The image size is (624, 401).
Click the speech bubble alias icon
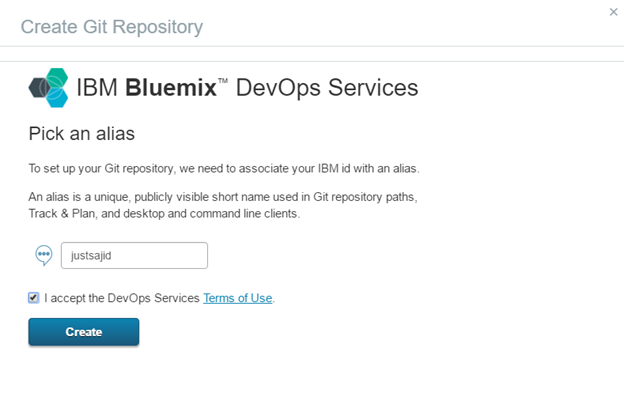coord(44,255)
